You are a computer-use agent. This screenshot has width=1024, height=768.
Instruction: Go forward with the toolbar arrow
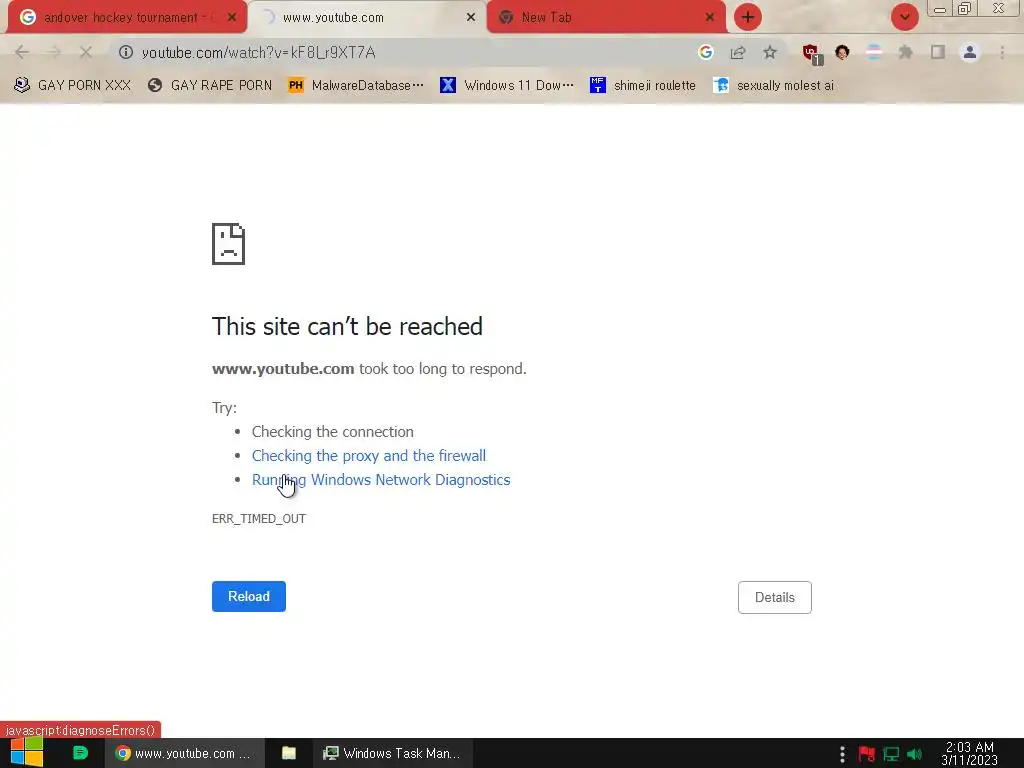tap(54, 52)
